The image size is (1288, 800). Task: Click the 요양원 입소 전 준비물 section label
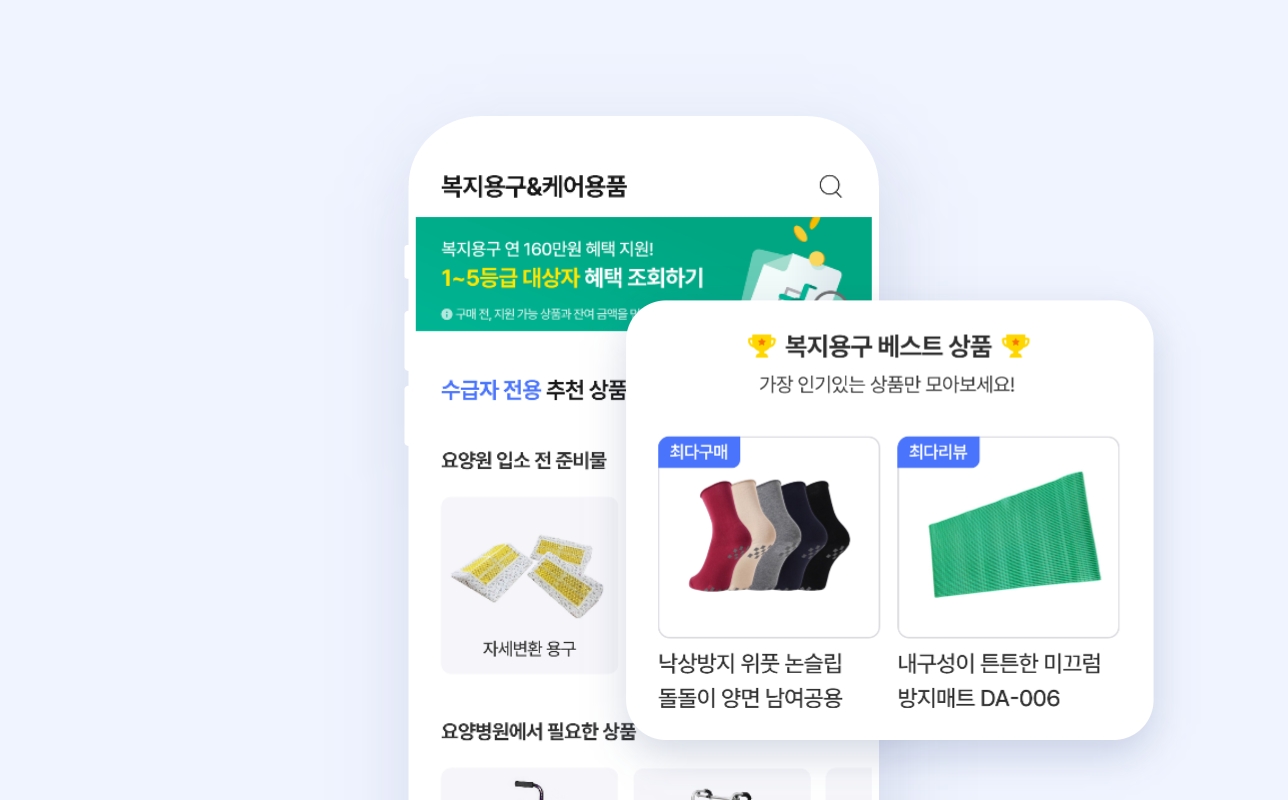524,460
